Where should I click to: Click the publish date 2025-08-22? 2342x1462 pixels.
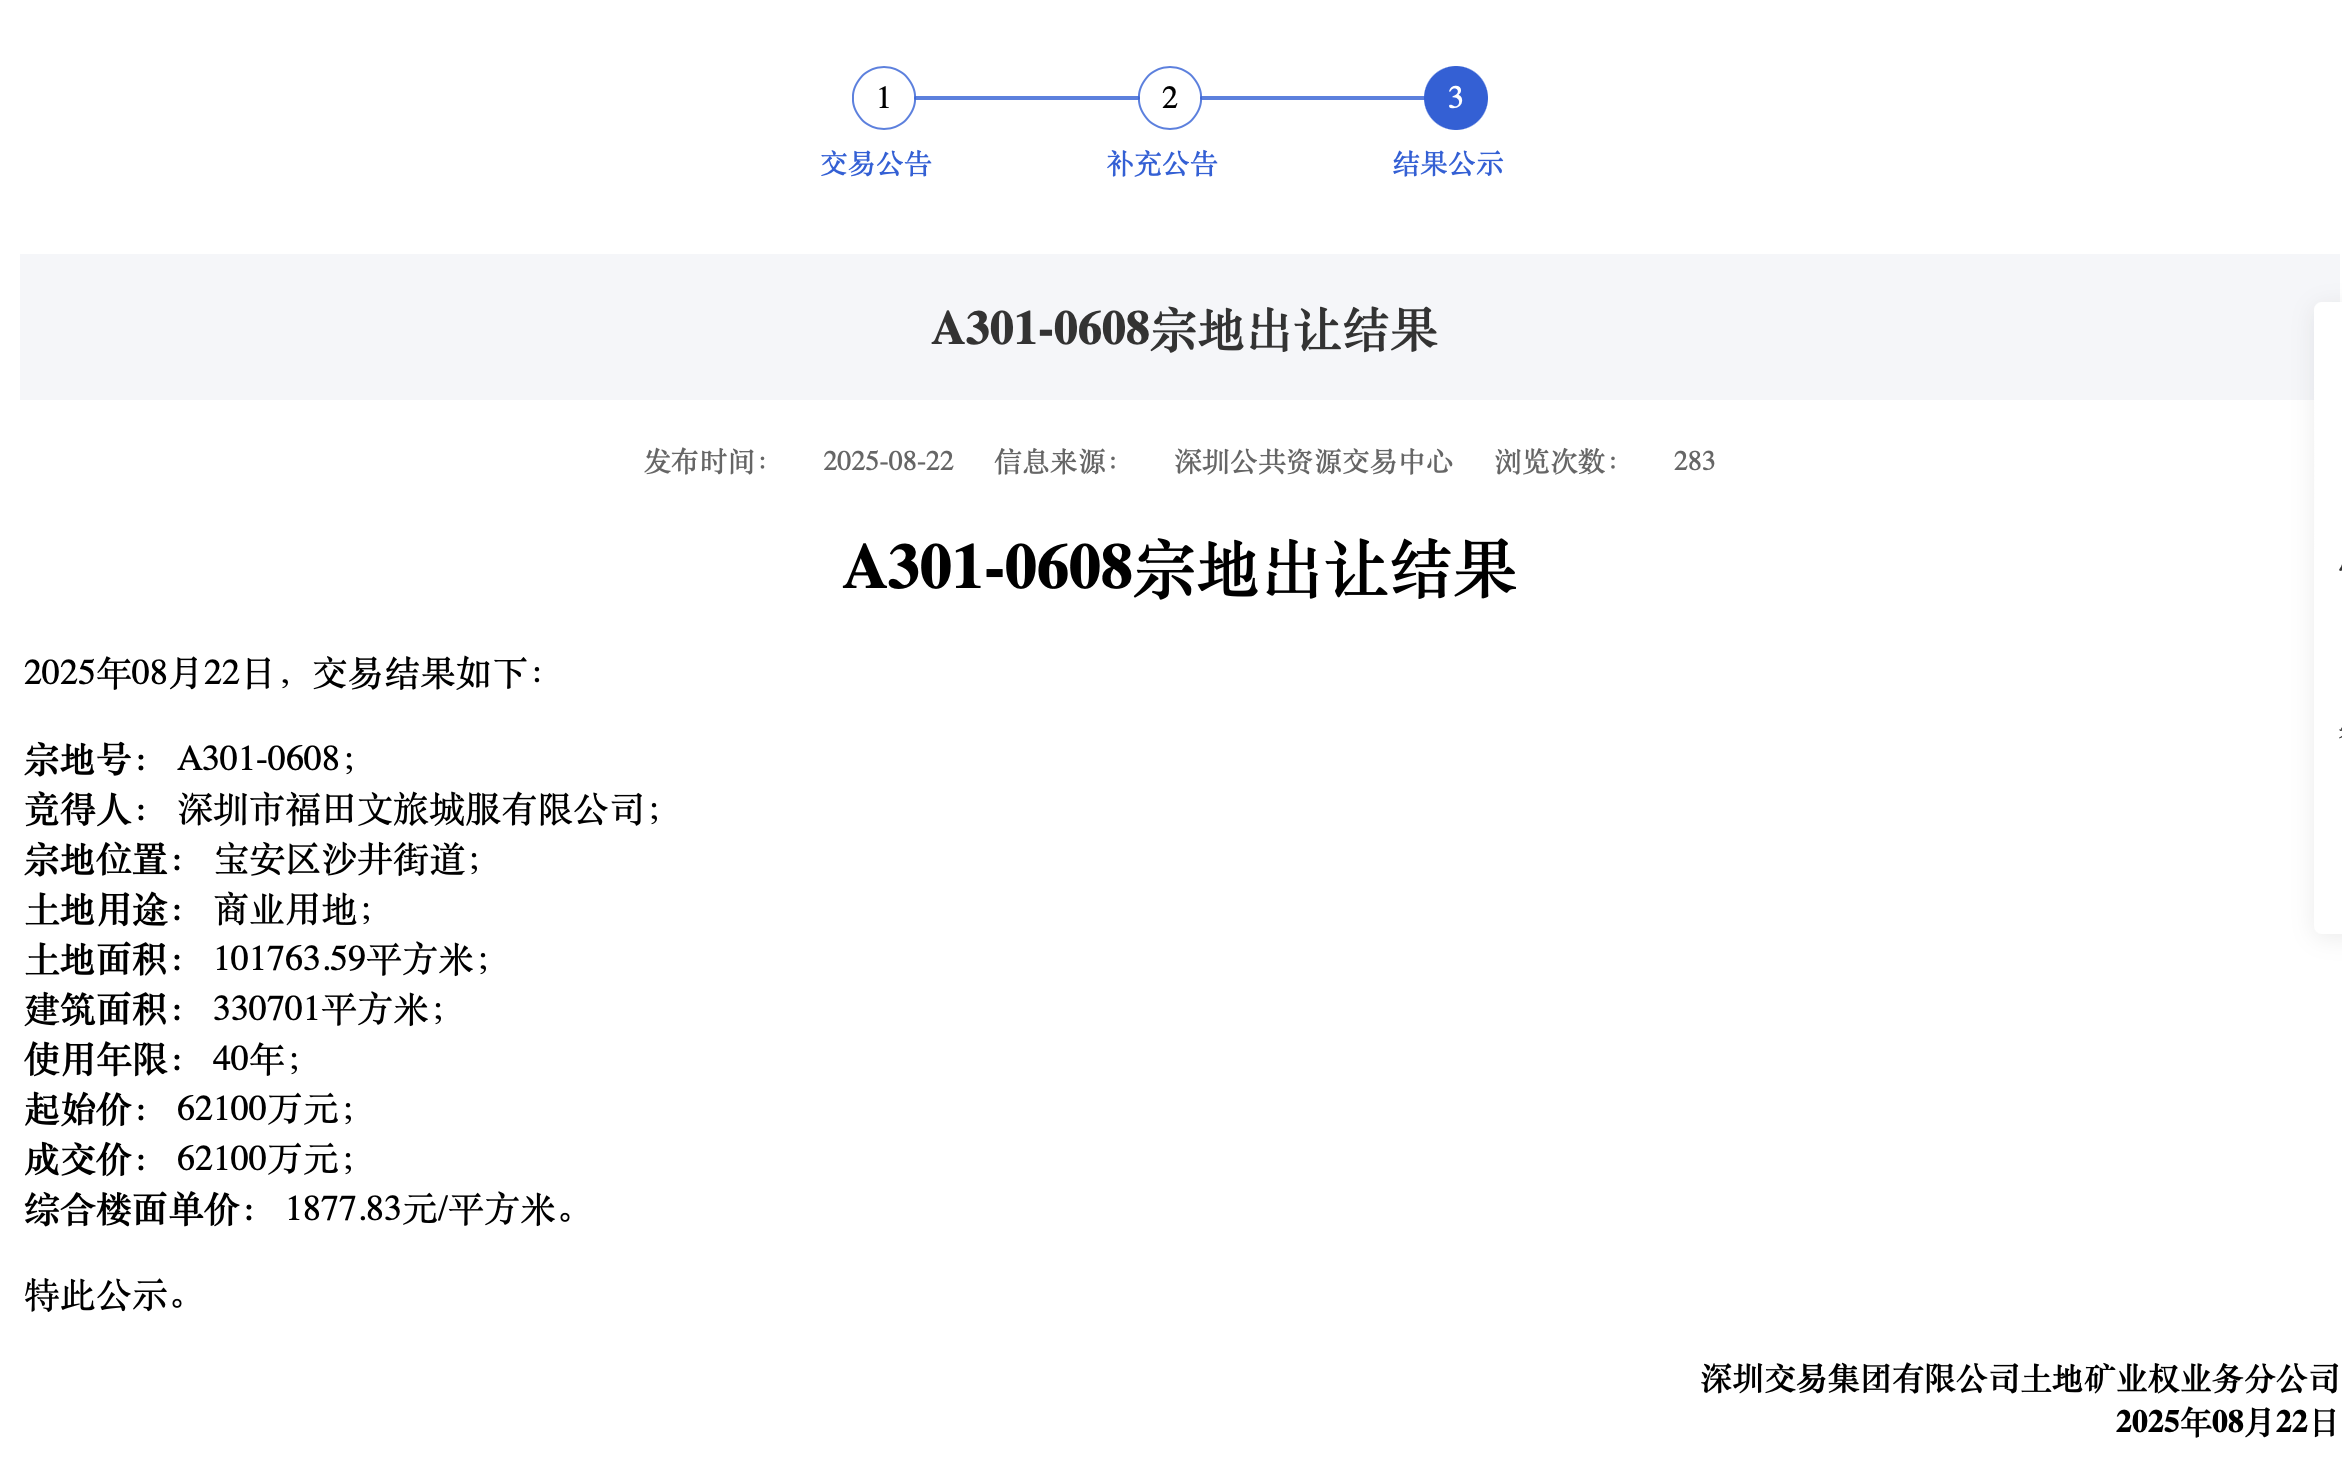pos(888,461)
